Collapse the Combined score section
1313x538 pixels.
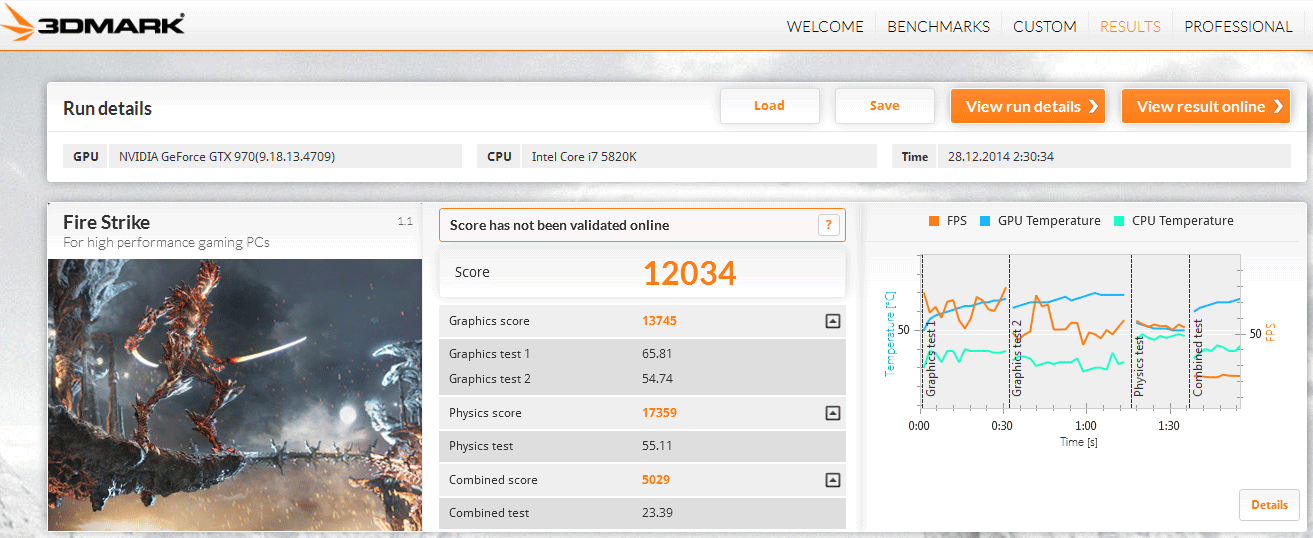click(x=833, y=480)
